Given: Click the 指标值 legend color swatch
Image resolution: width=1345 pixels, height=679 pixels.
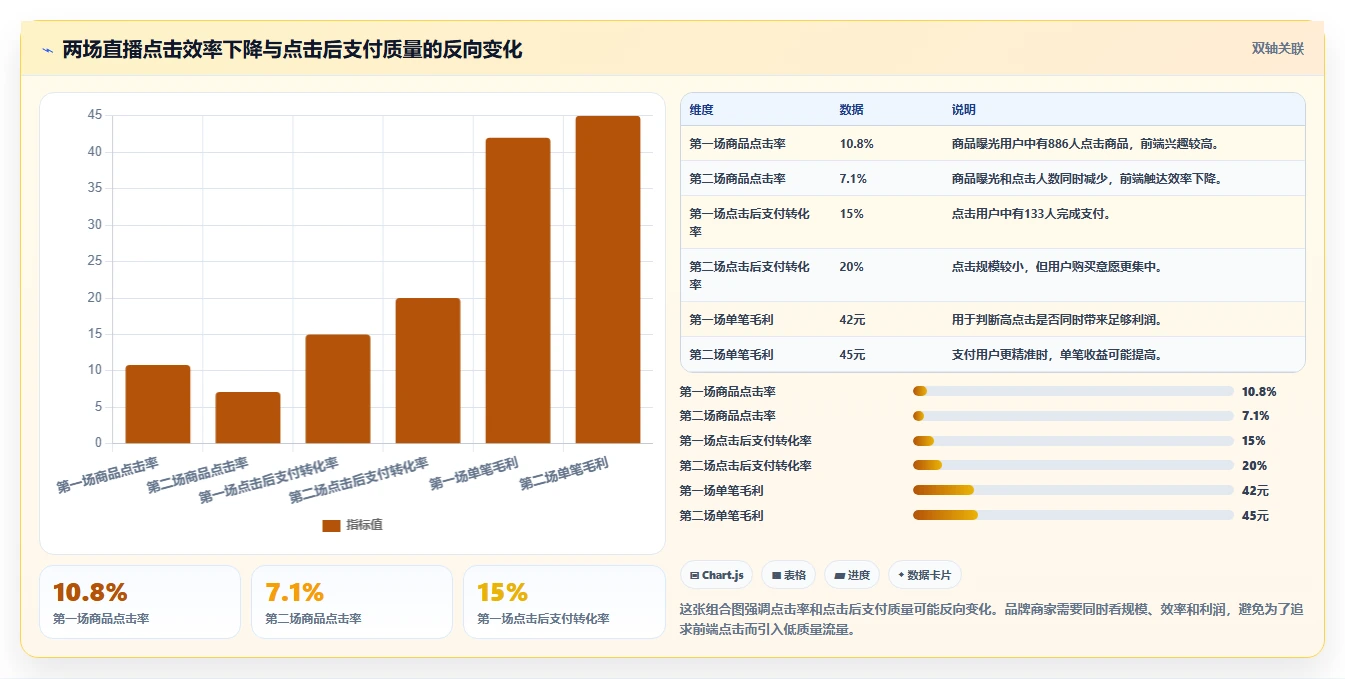Looking at the screenshot, I should point(331,525).
